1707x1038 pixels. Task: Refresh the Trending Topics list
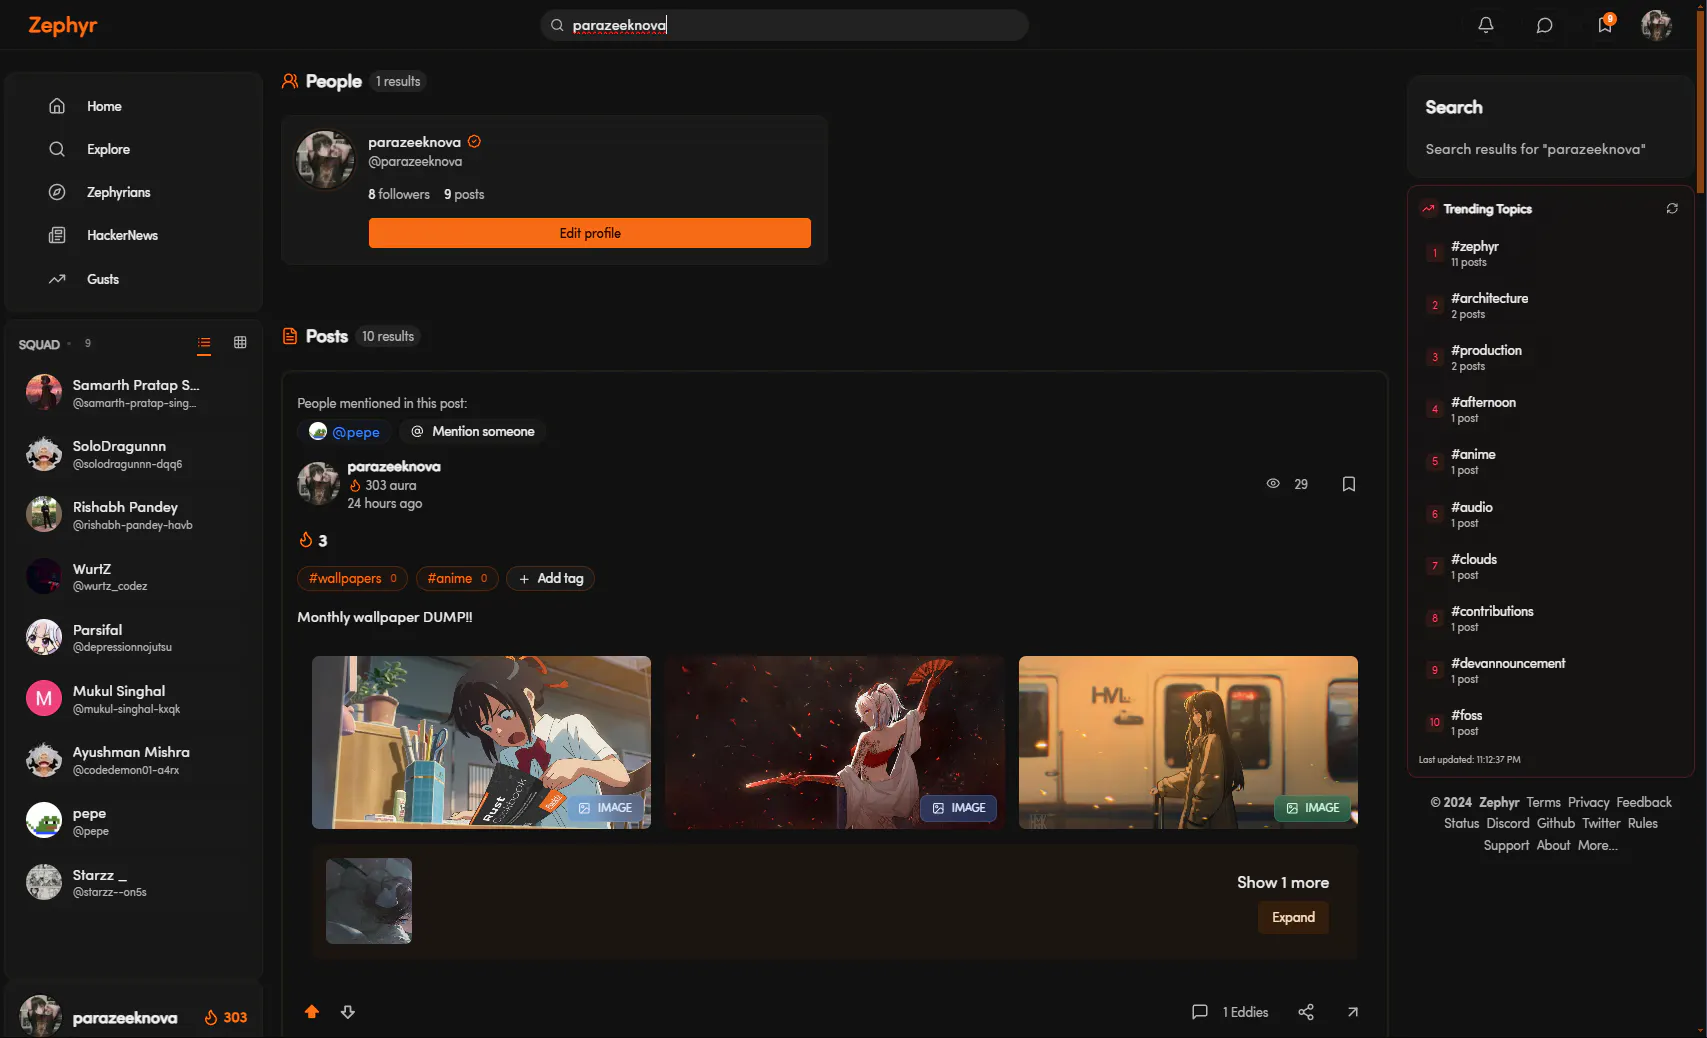pos(1672,209)
